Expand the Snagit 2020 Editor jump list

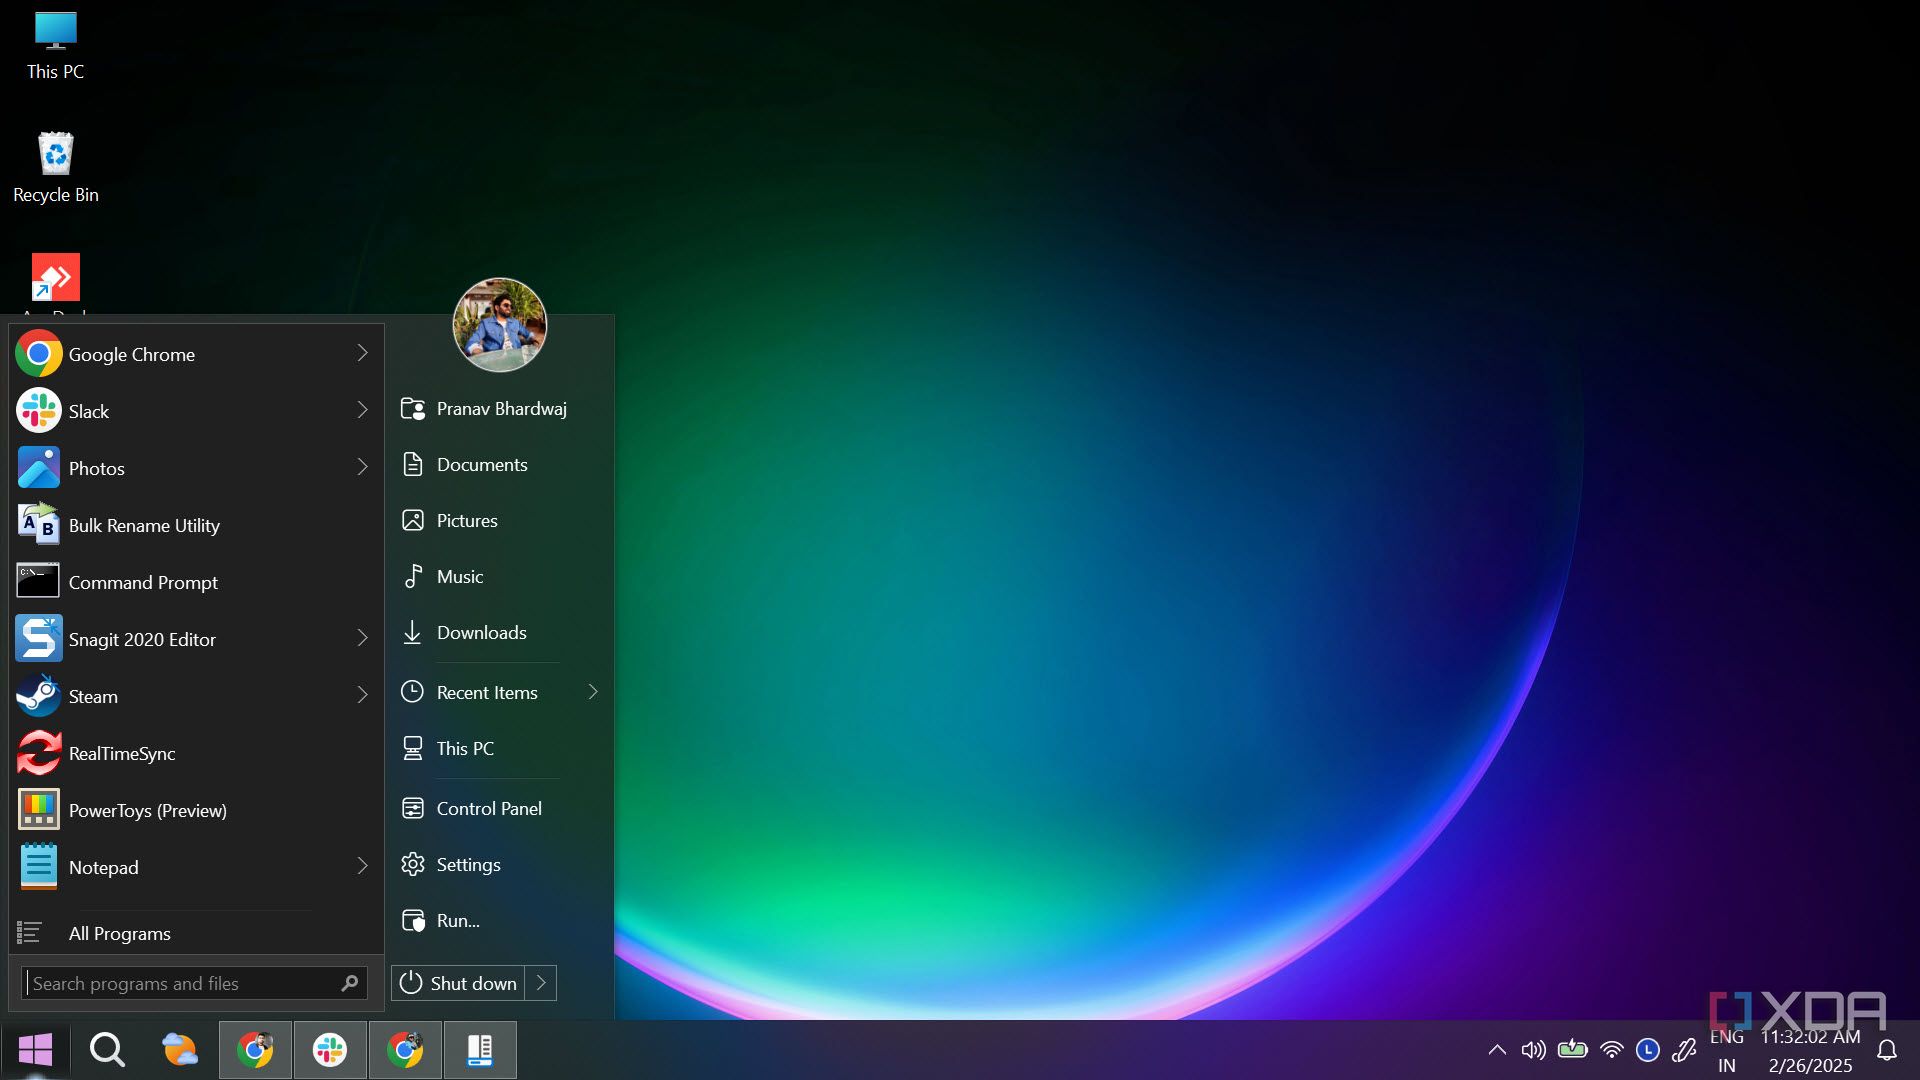click(362, 638)
